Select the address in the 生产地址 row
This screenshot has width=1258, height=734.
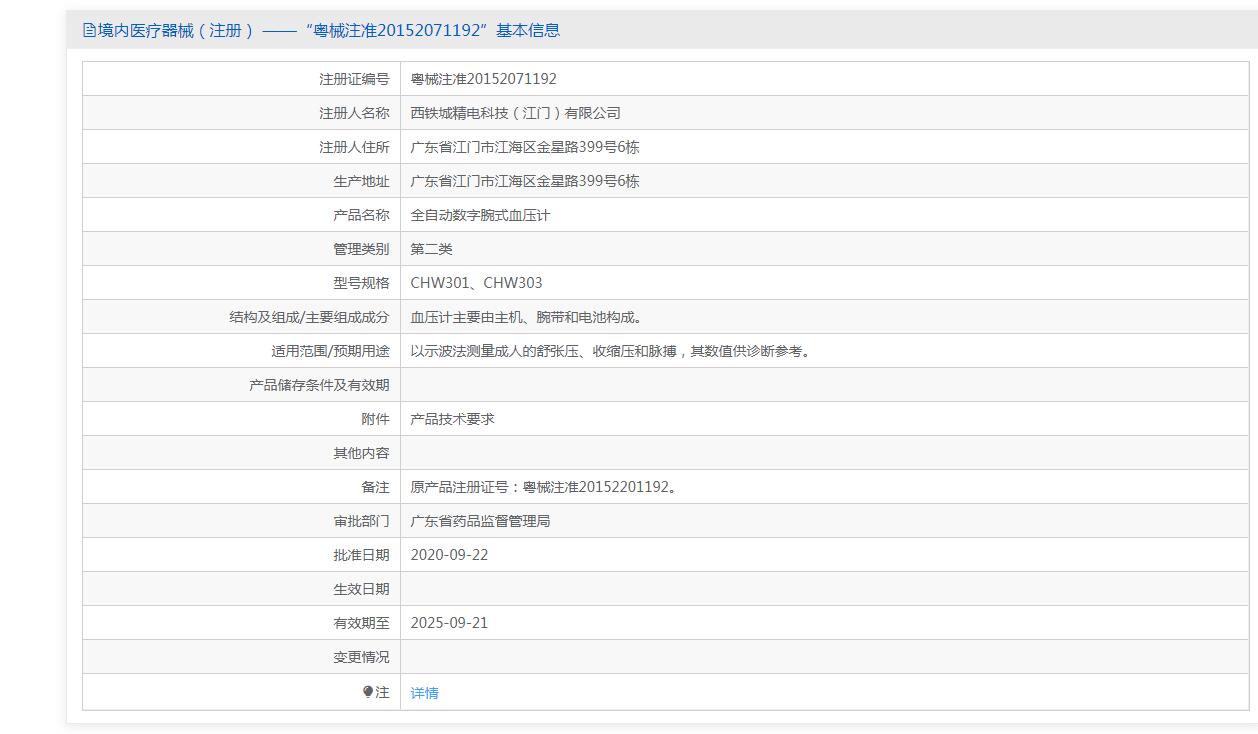[525, 181]
